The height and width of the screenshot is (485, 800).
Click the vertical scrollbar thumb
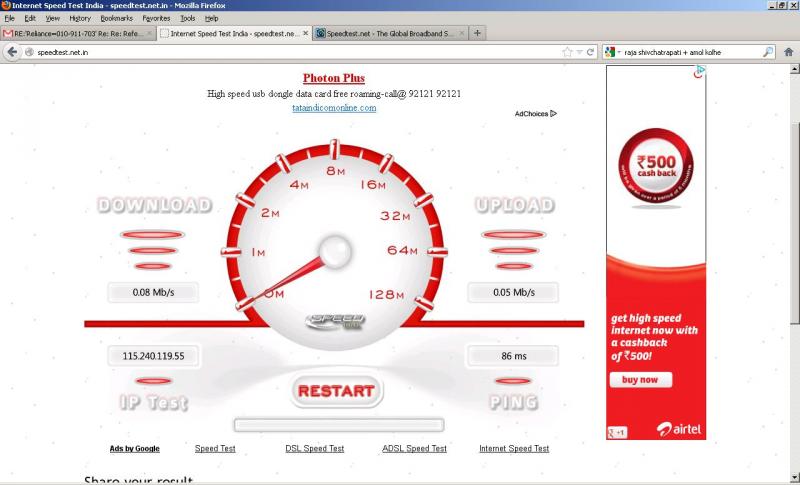pyautogui.click(x=795, y=222)
